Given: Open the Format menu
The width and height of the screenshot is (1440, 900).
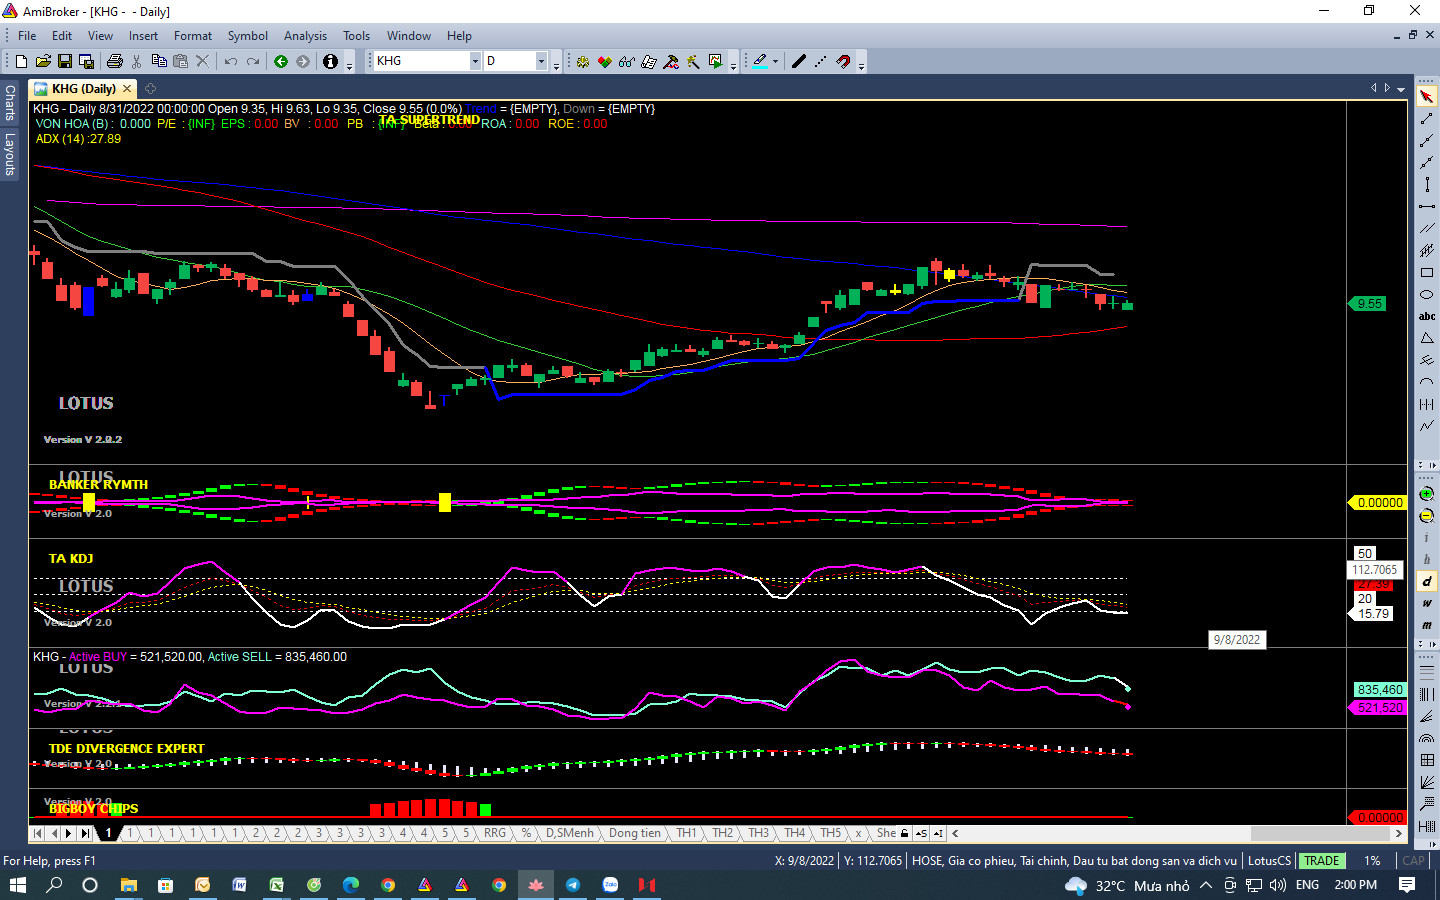Looking at the screenshot, I should [x=193, y=35].
